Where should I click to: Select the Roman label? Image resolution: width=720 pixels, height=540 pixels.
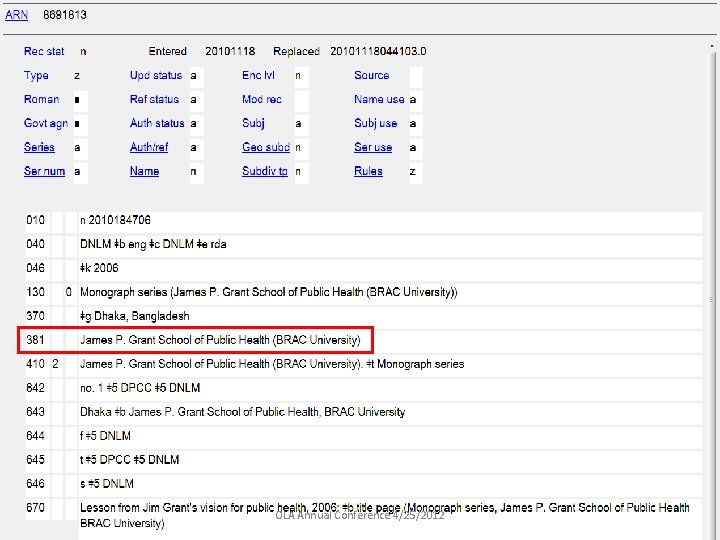click(x=41, y=99)
